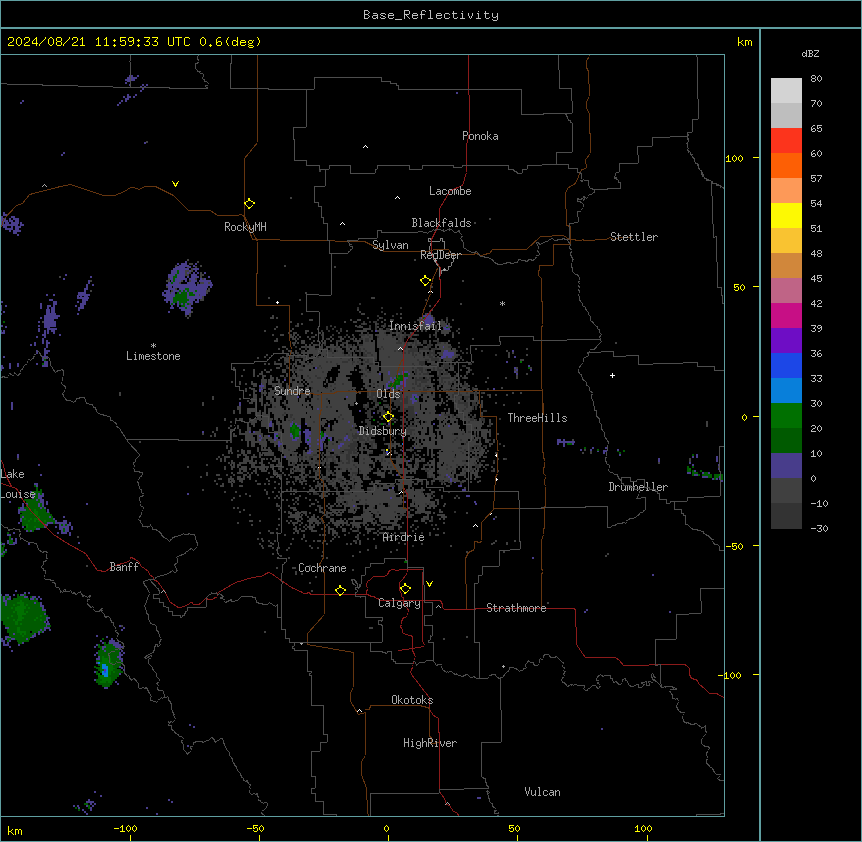Click the 0.6(deg) elevation angle text
Image resolution: width=862 pixels, height=842 pixels.
click(x=230, y=42)
